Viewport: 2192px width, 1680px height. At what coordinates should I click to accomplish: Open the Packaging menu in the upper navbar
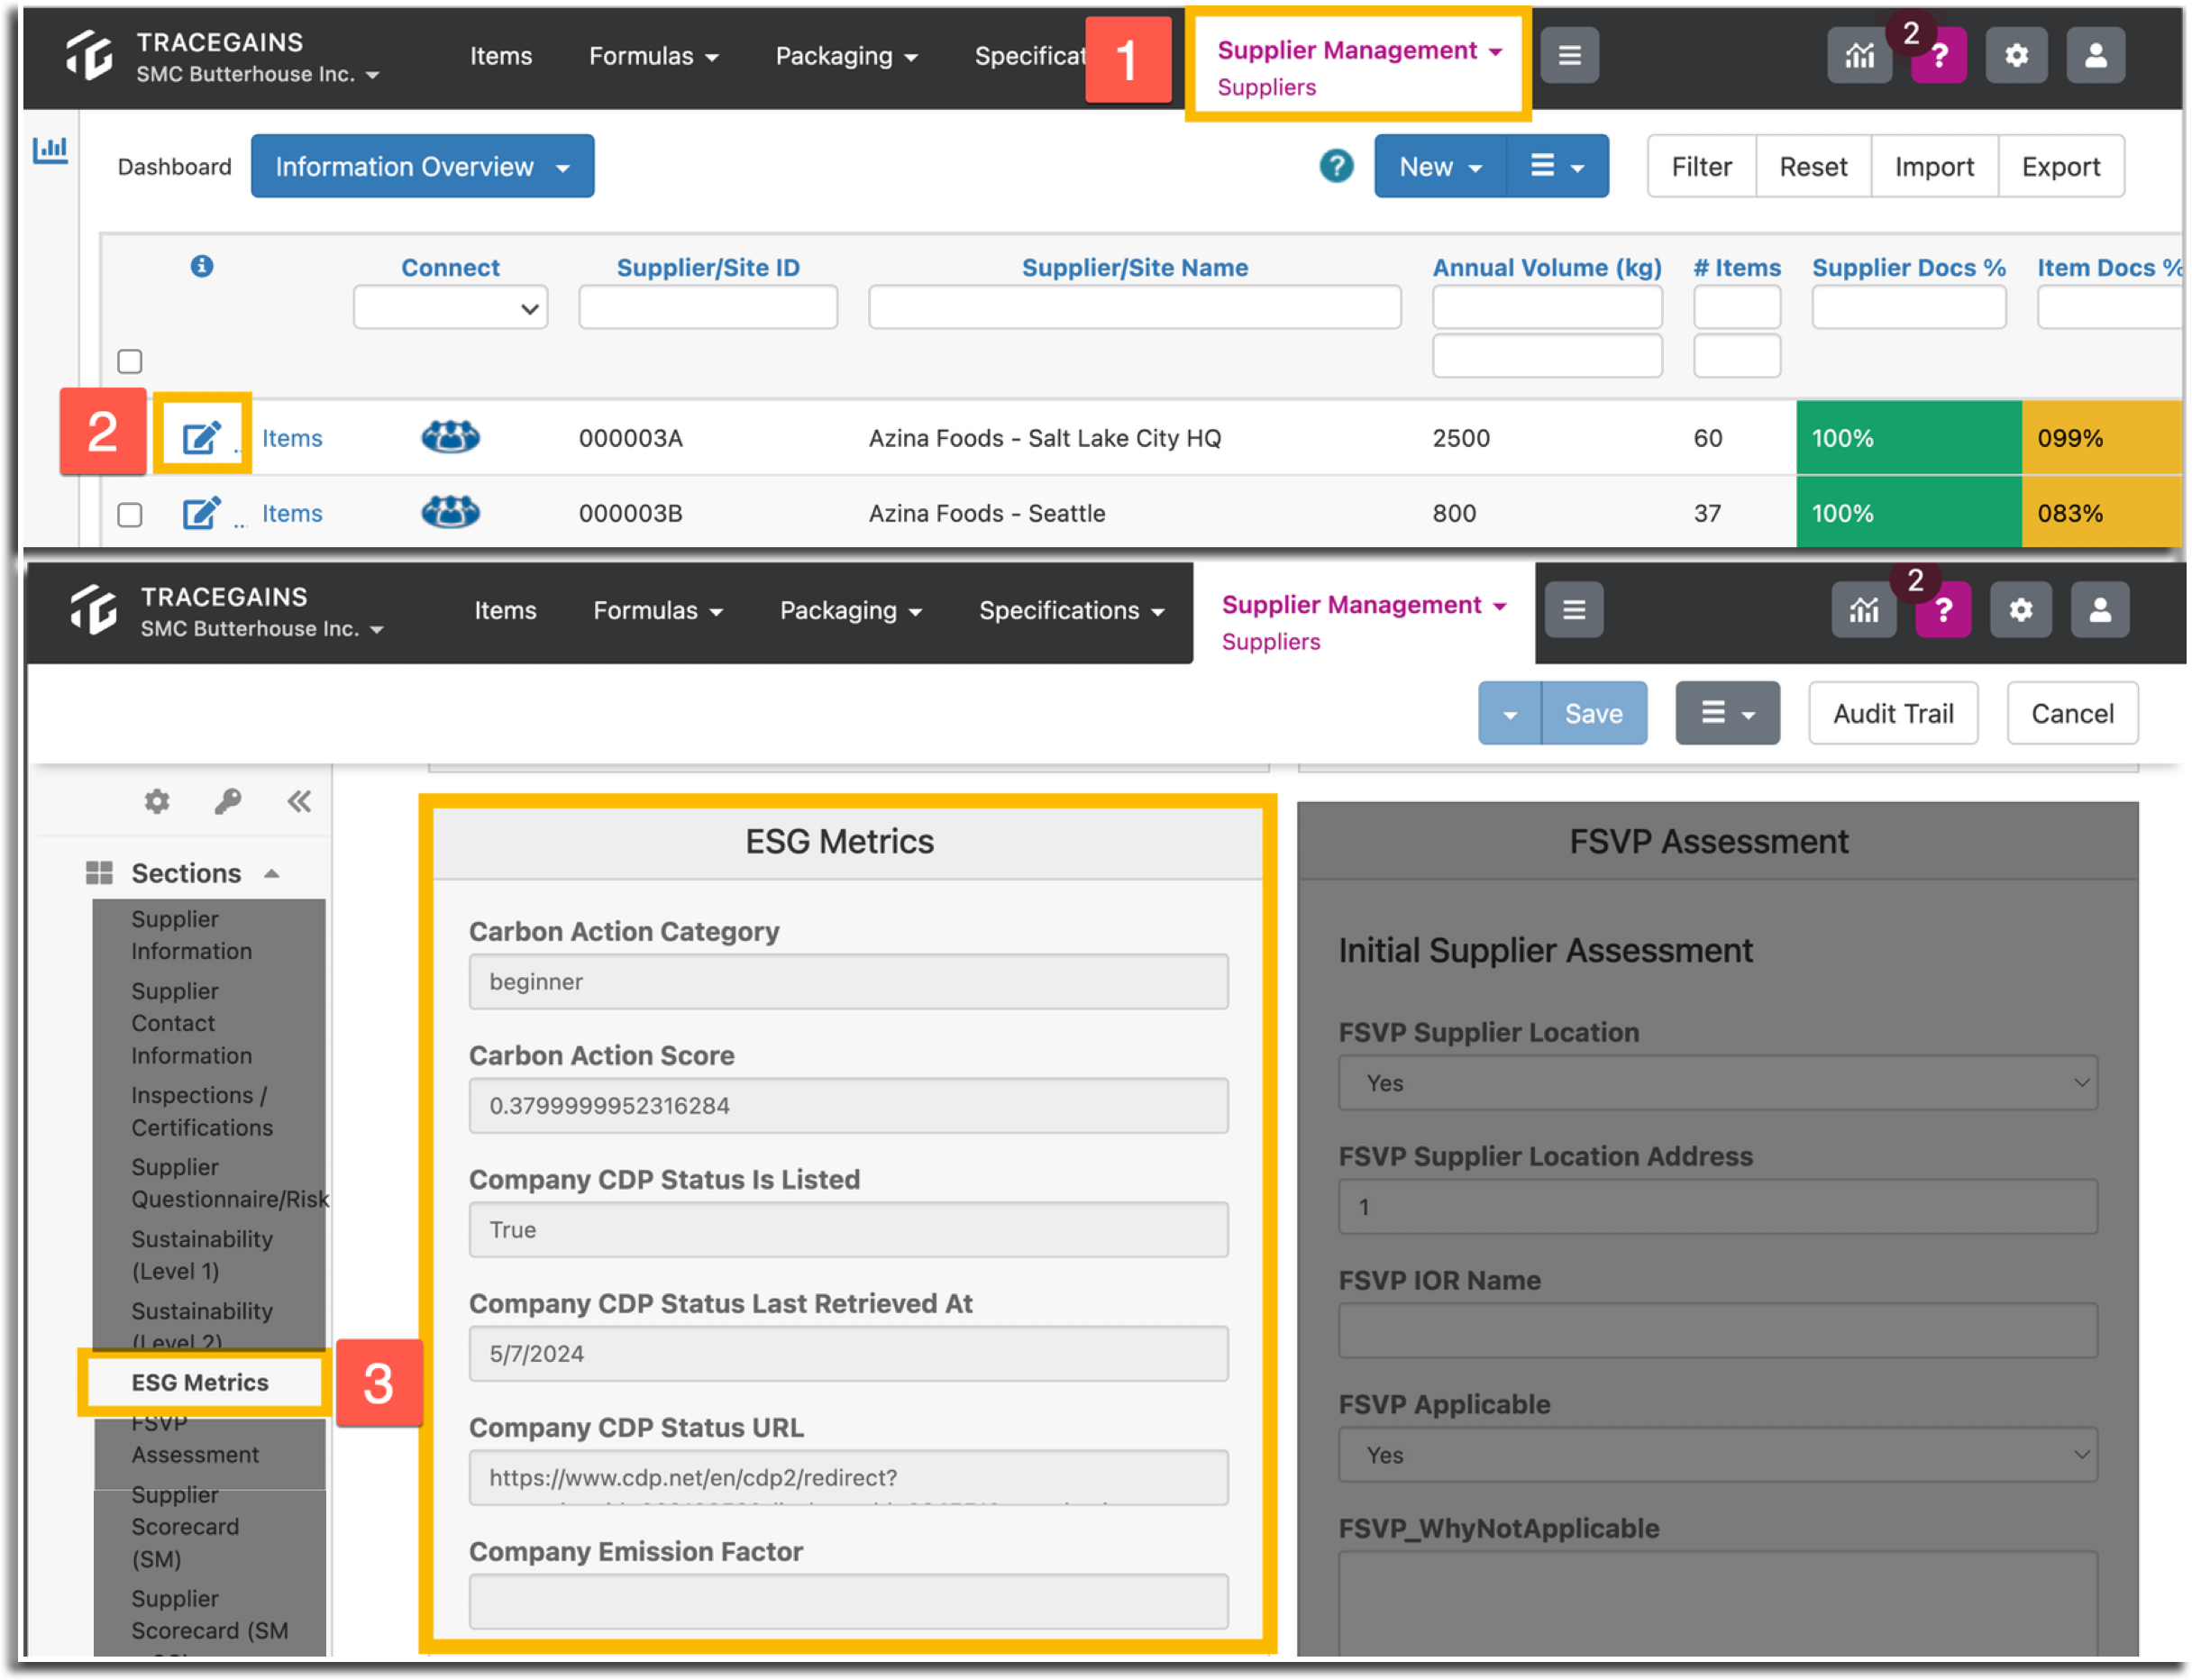[x=847, y=56]
